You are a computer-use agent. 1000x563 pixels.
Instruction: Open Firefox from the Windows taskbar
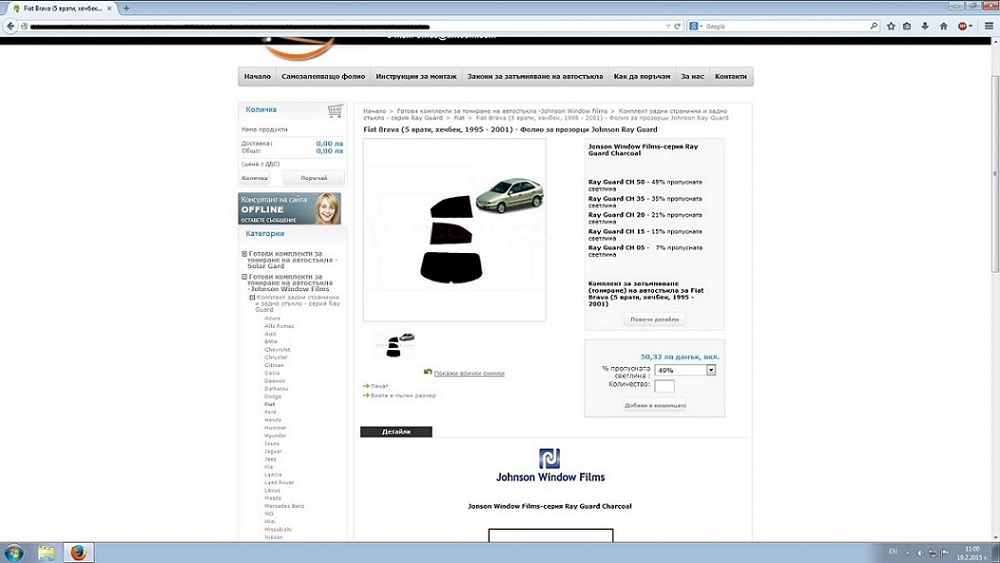tap(78, 552)
